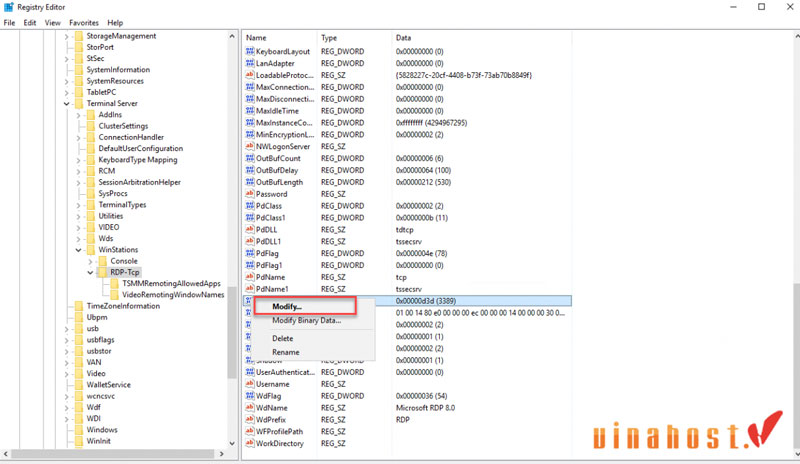Click the PdName string value icon
800x464 pixels.
(x=249, y=277)
